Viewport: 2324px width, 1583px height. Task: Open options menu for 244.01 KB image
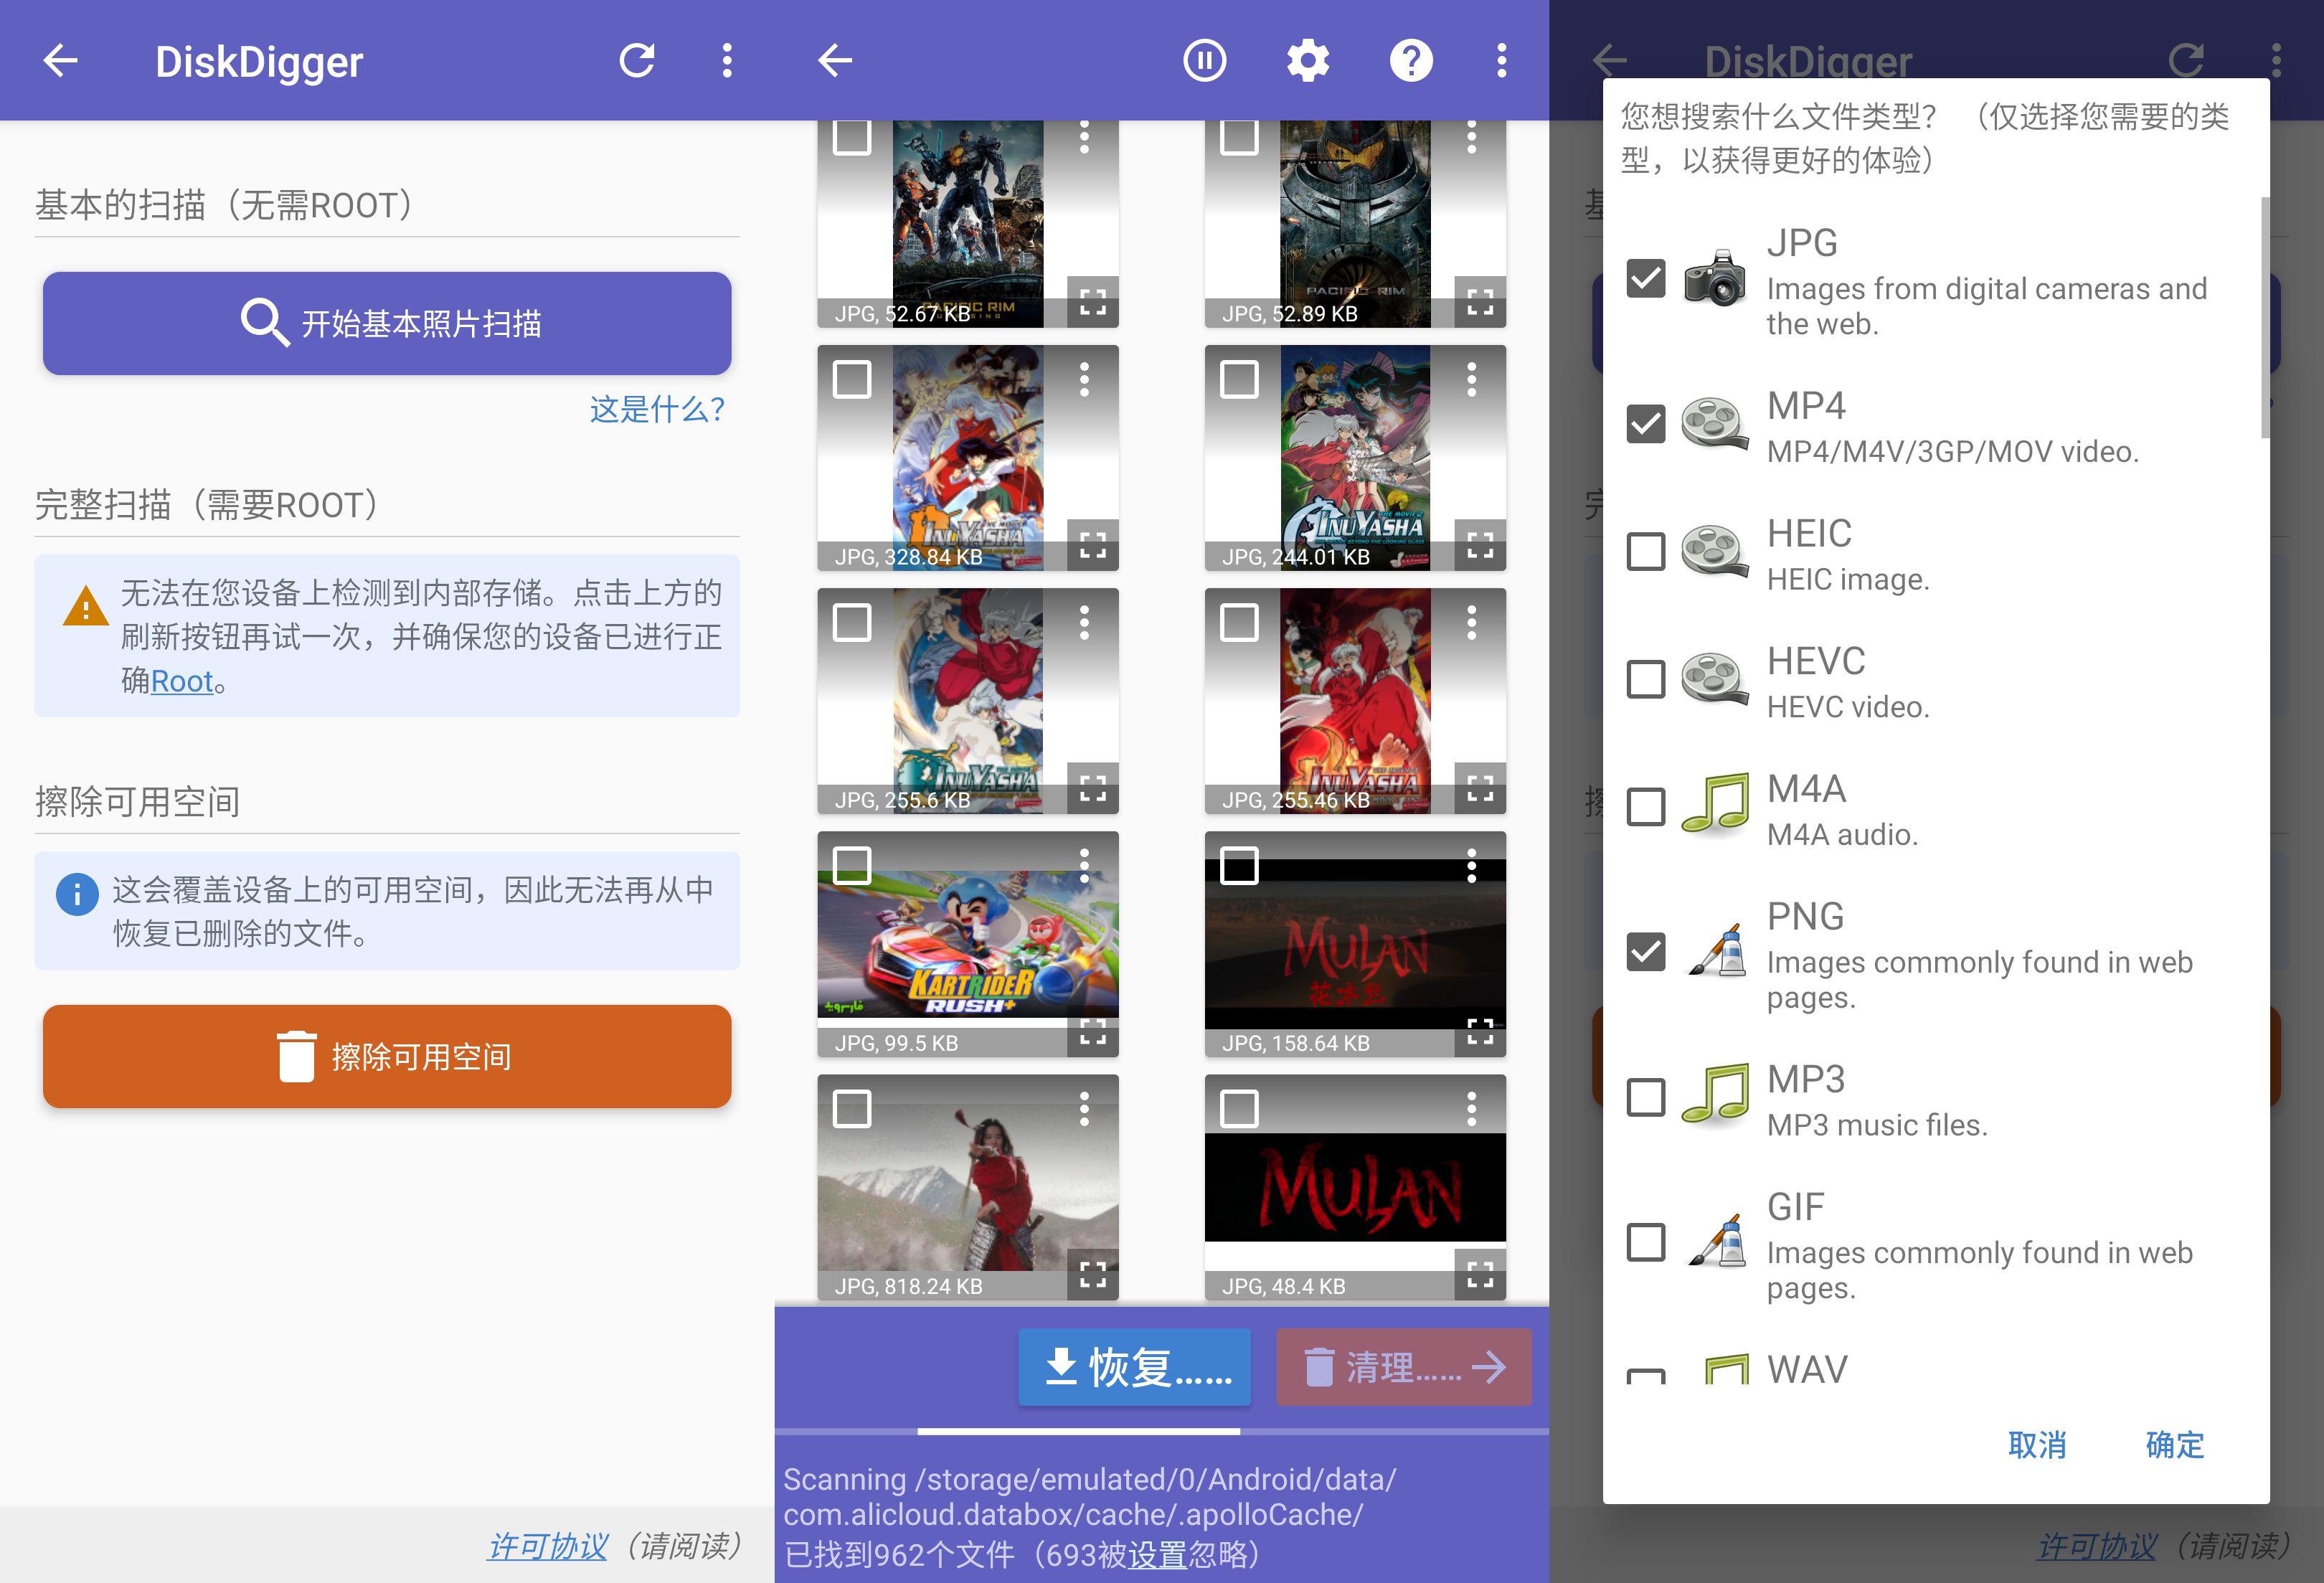1471,380
